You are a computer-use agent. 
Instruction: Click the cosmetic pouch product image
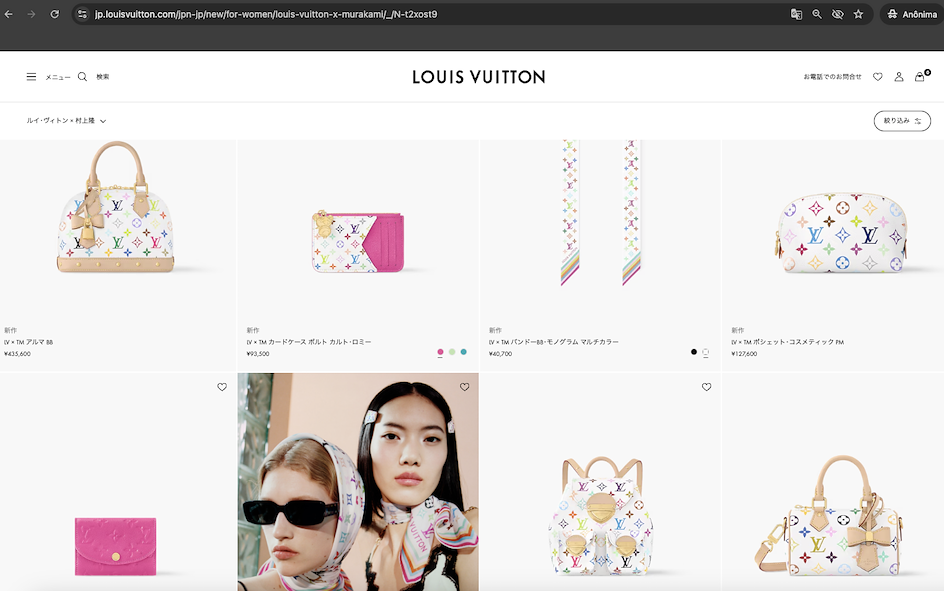(x=842, y=233)
